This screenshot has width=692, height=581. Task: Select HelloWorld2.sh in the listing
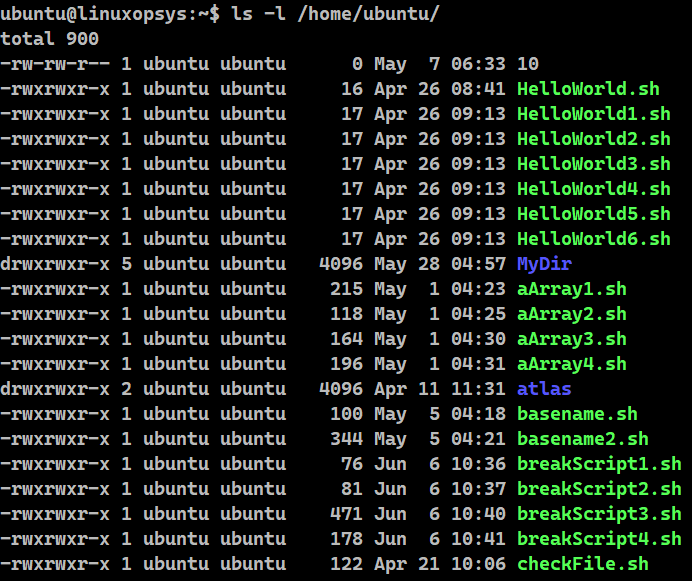tap(594, 139)
